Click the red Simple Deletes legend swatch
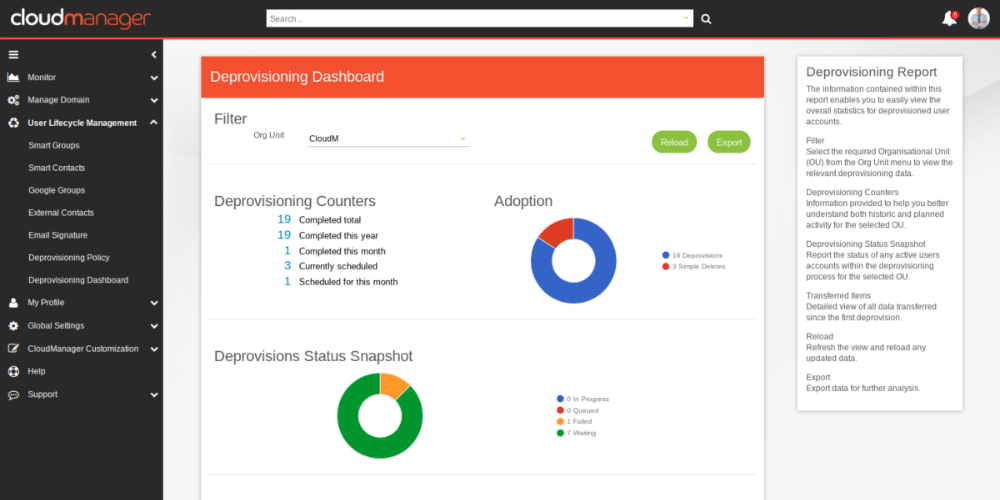This screenshot has width=1000, height=500. coord(666,267)
